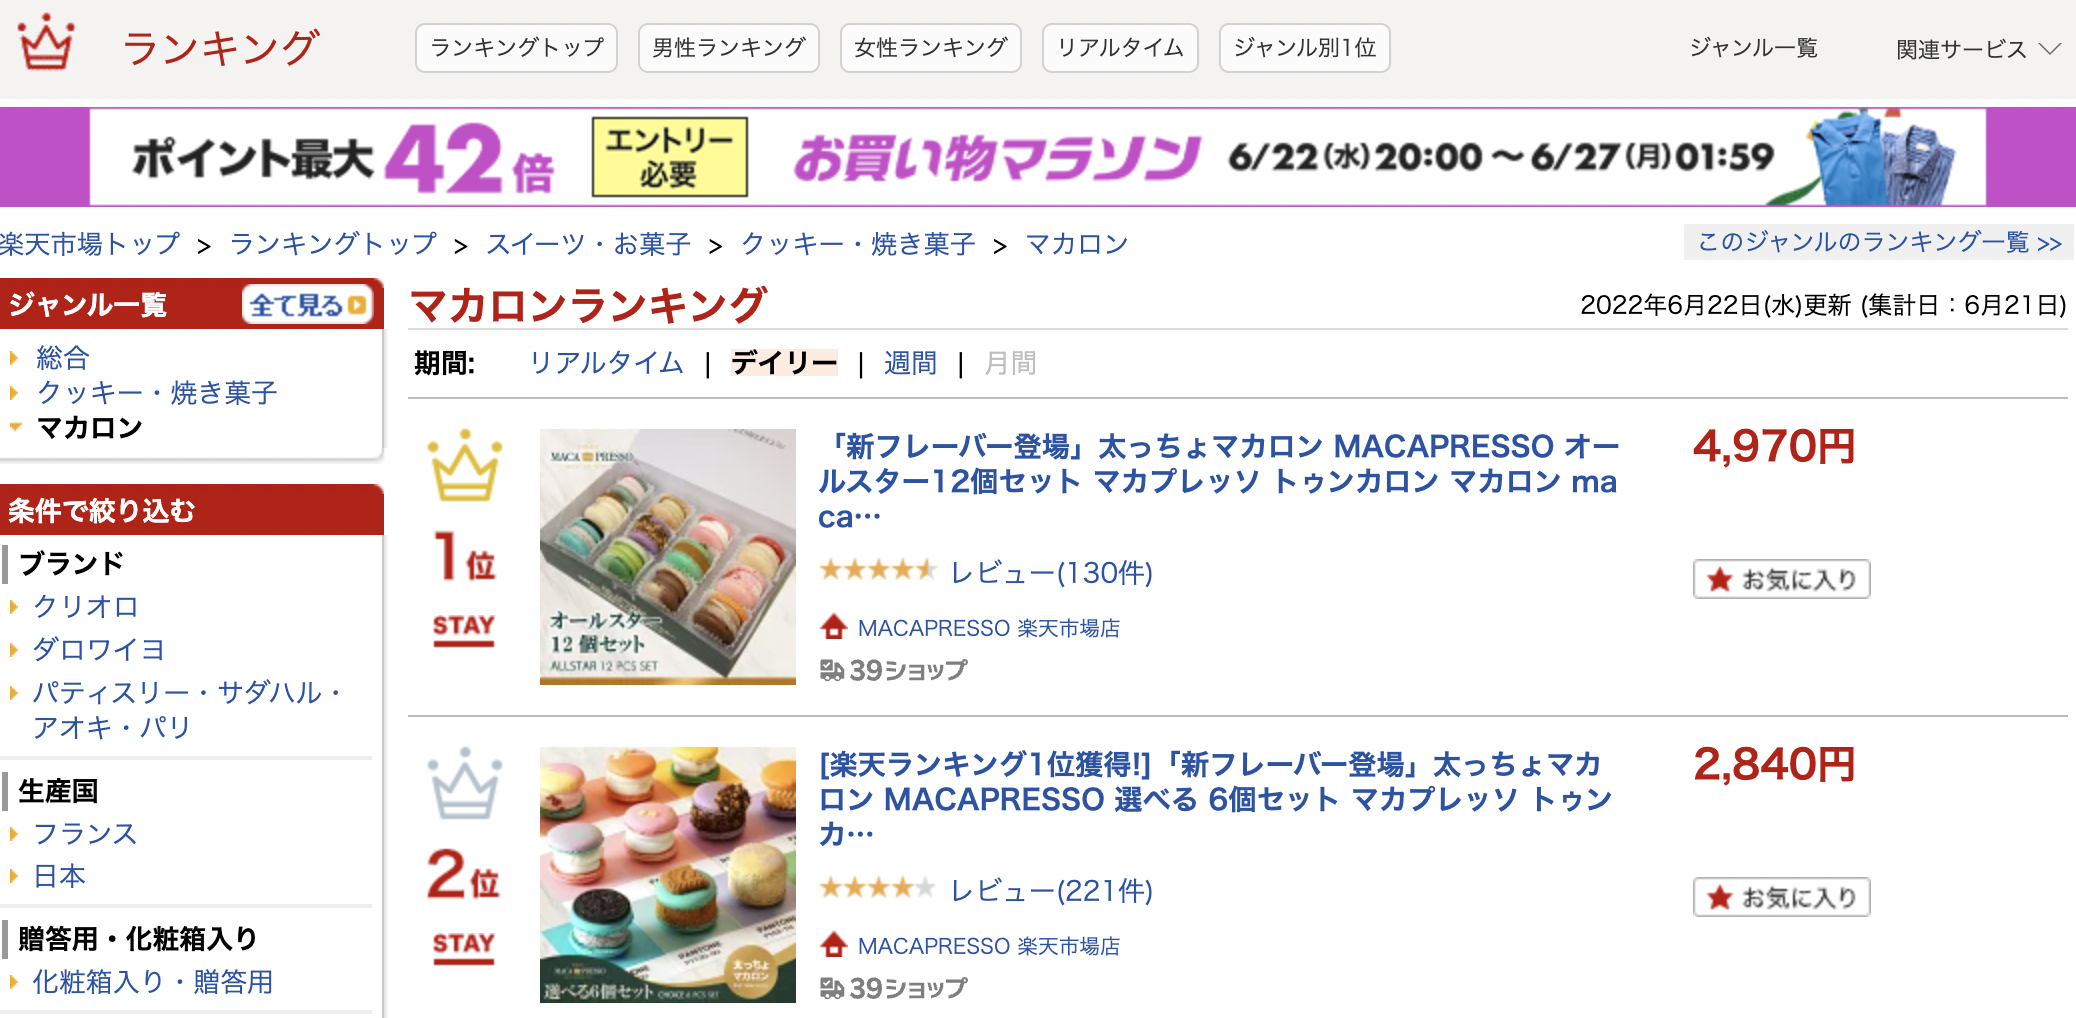Image resolution: width=2076 pixels, height=1018 pixels.
Task: Click the red crown ranking logo
Action: [46, 43]
